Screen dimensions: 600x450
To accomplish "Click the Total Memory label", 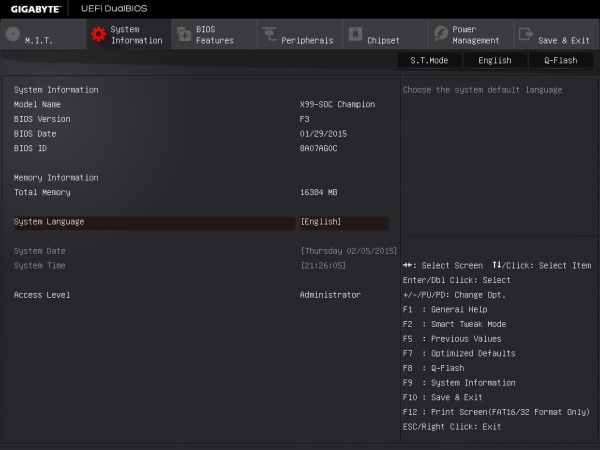I will pos(42,192).
